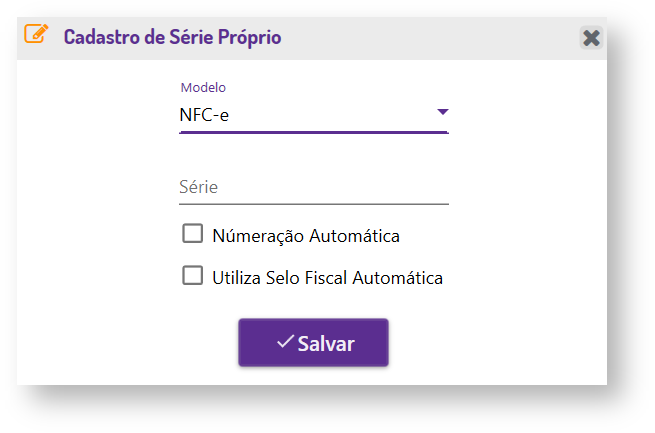Click the gray dialog header bar

point(430,38)
